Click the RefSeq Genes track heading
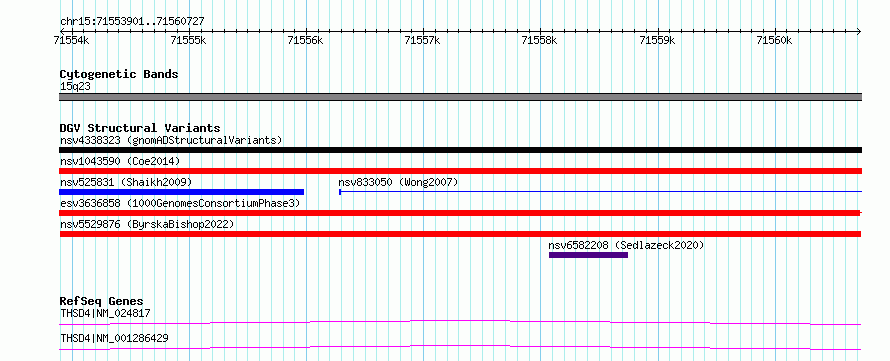Image resolution: width=890 pixels, height=361 pixels. 102,301
